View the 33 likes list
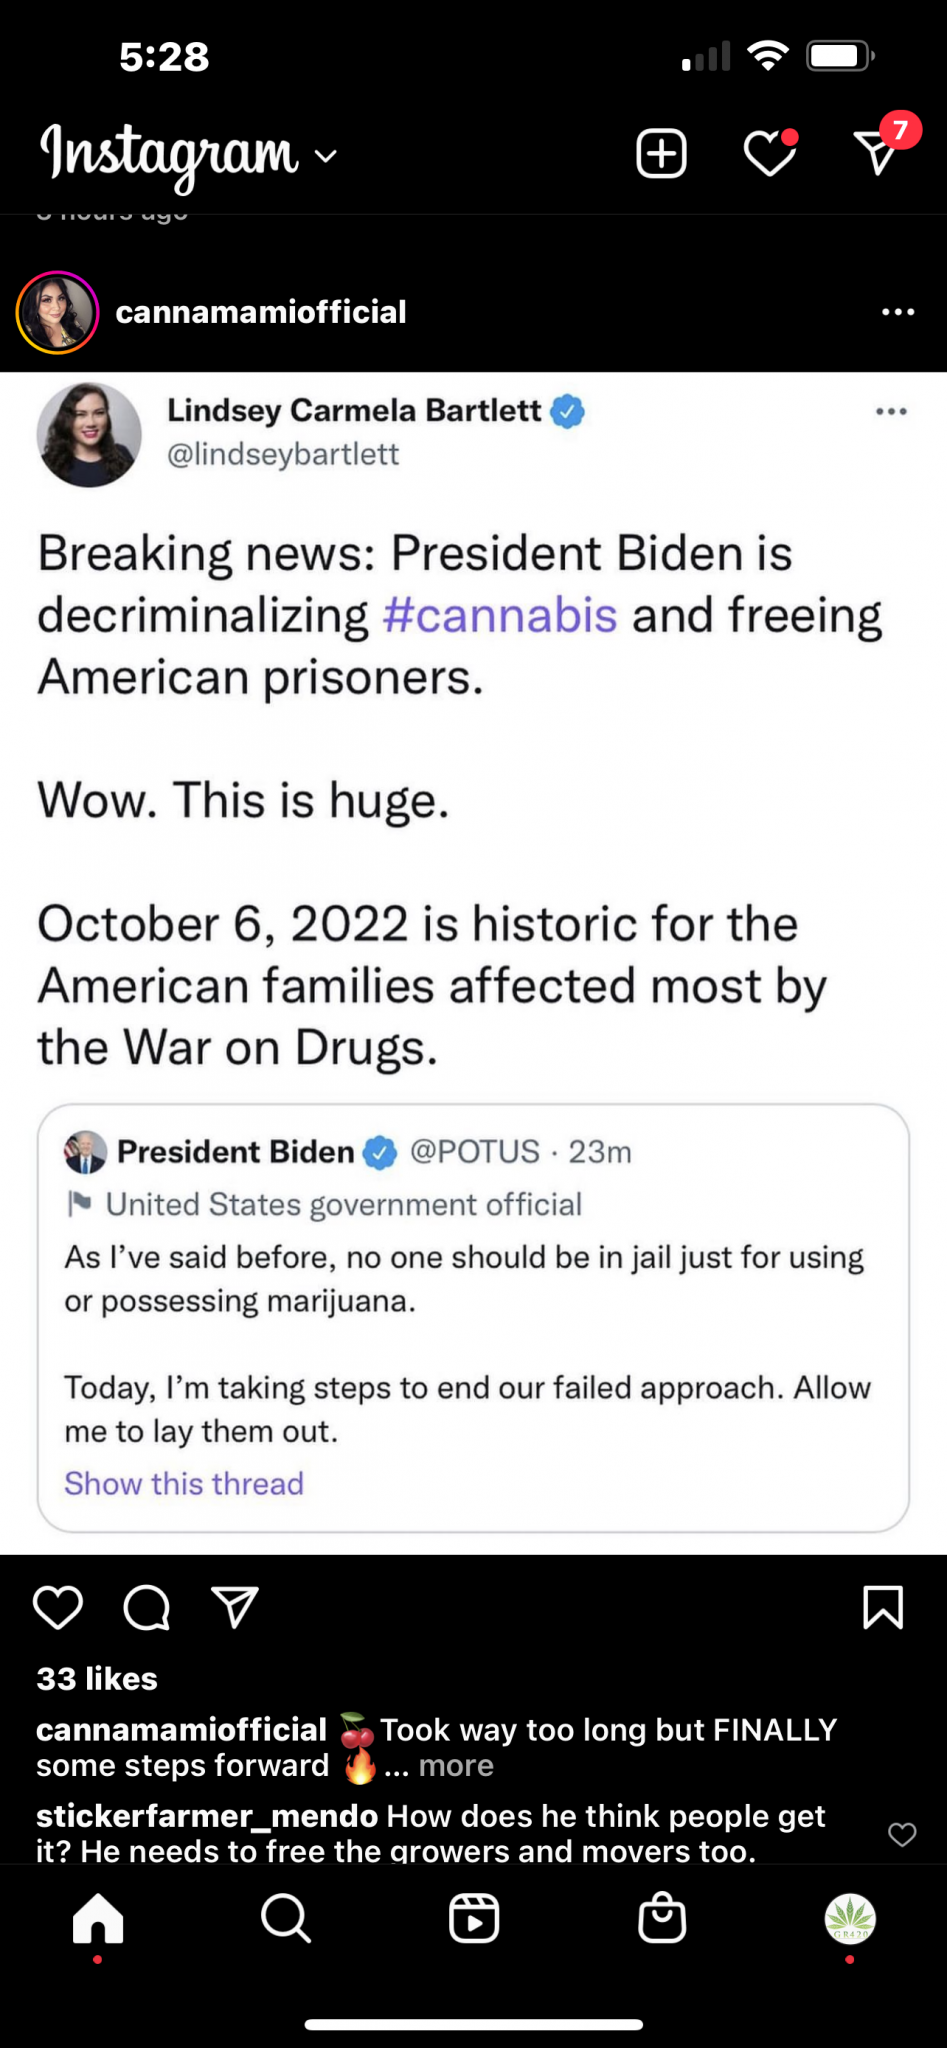The height and width of the screenshot is (2048, 947). coord(97,1679)
